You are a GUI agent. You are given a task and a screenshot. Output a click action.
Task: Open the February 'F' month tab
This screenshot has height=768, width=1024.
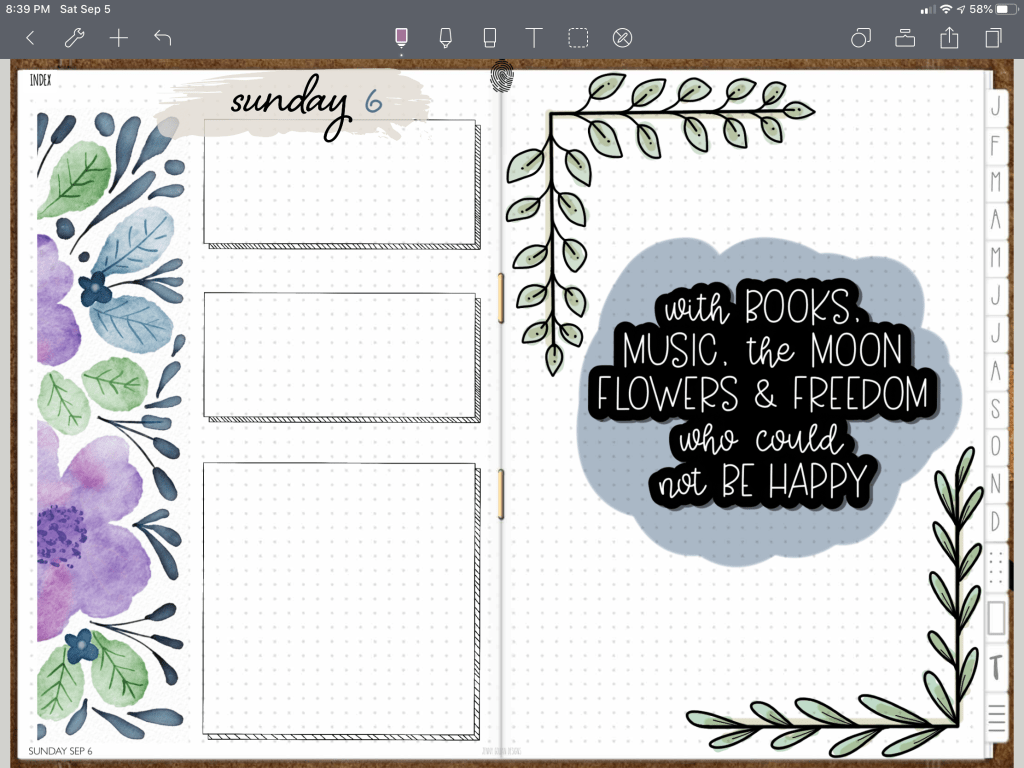(995, 145)
